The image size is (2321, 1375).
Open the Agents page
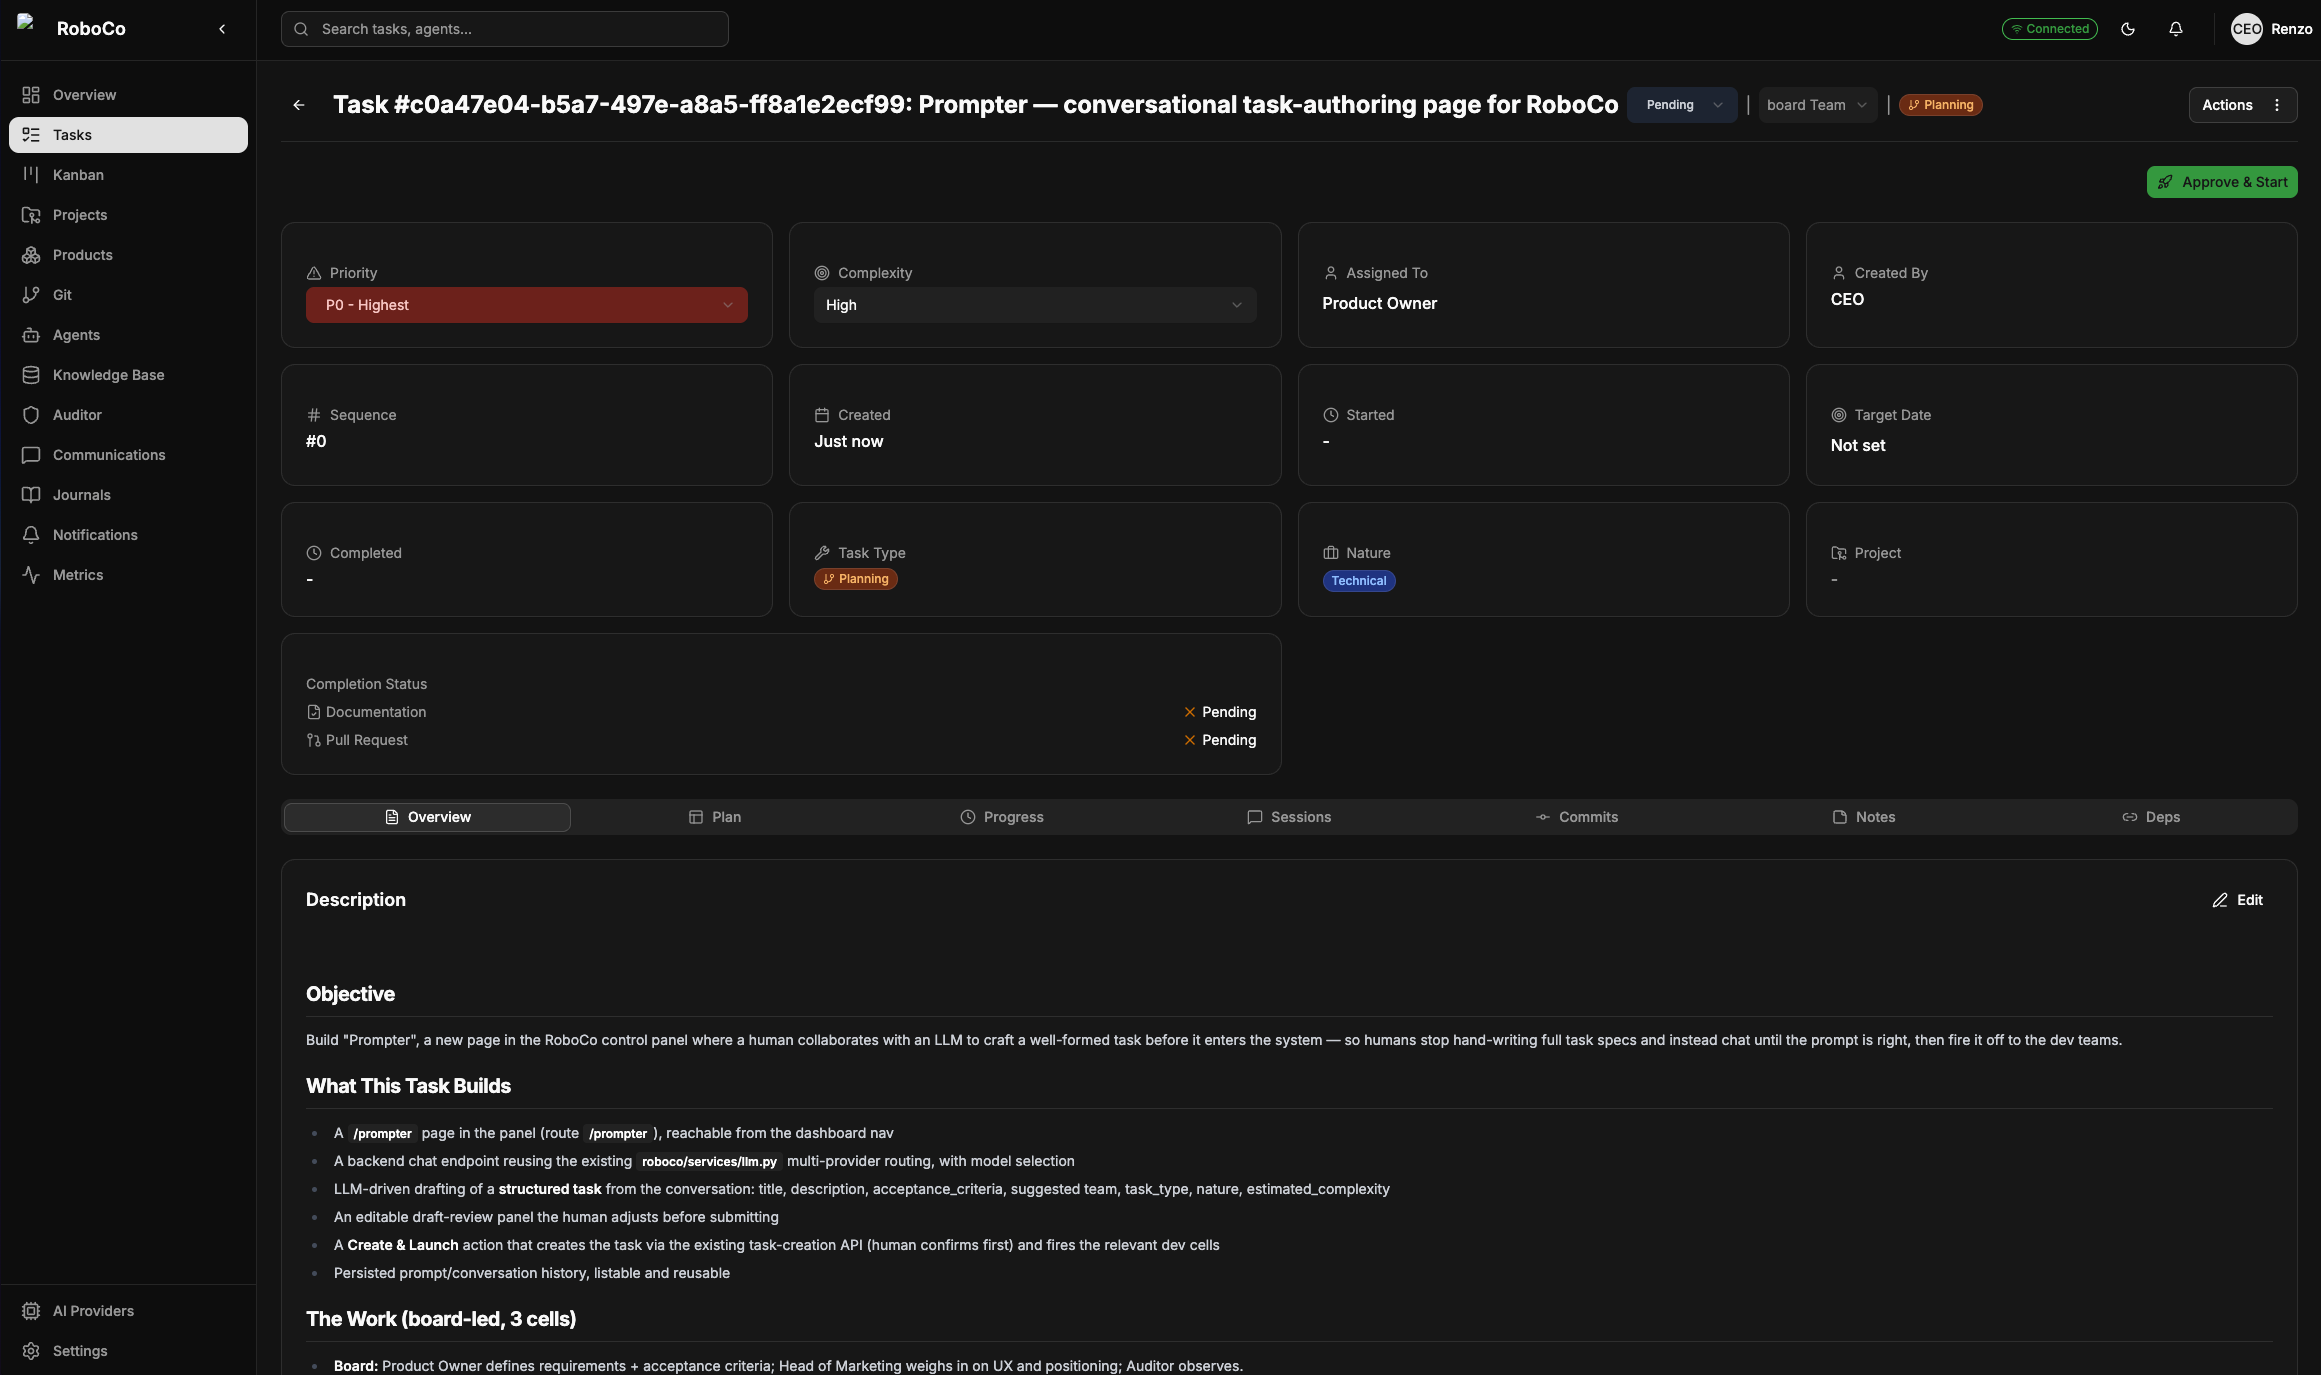pyautogui.click(x=128, y=335)
